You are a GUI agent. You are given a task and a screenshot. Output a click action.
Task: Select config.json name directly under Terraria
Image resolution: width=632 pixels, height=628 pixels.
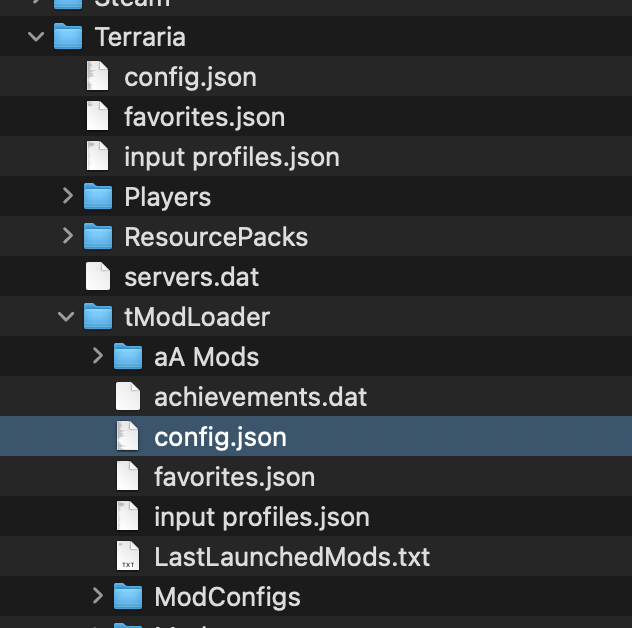tap(190, 77)
